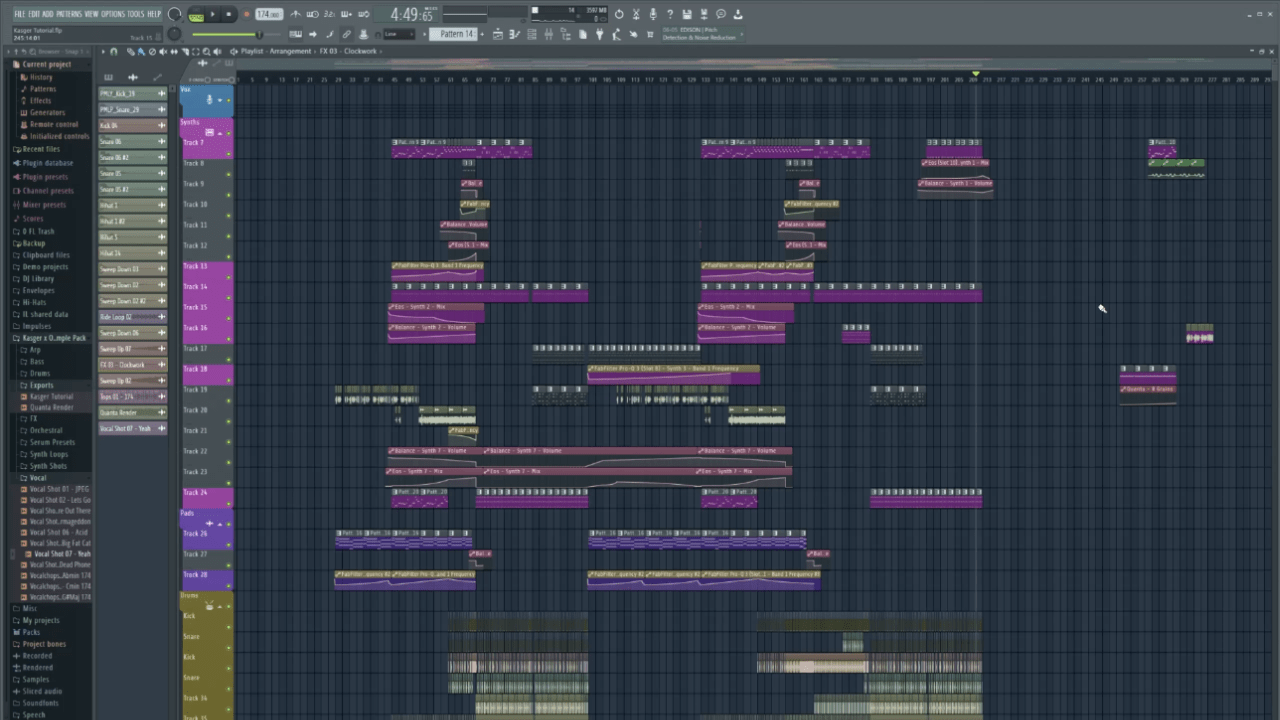Select the Draw pencil tool in playlist
The width and height of the screenshot is (1280, 720).
coord(130,51)
